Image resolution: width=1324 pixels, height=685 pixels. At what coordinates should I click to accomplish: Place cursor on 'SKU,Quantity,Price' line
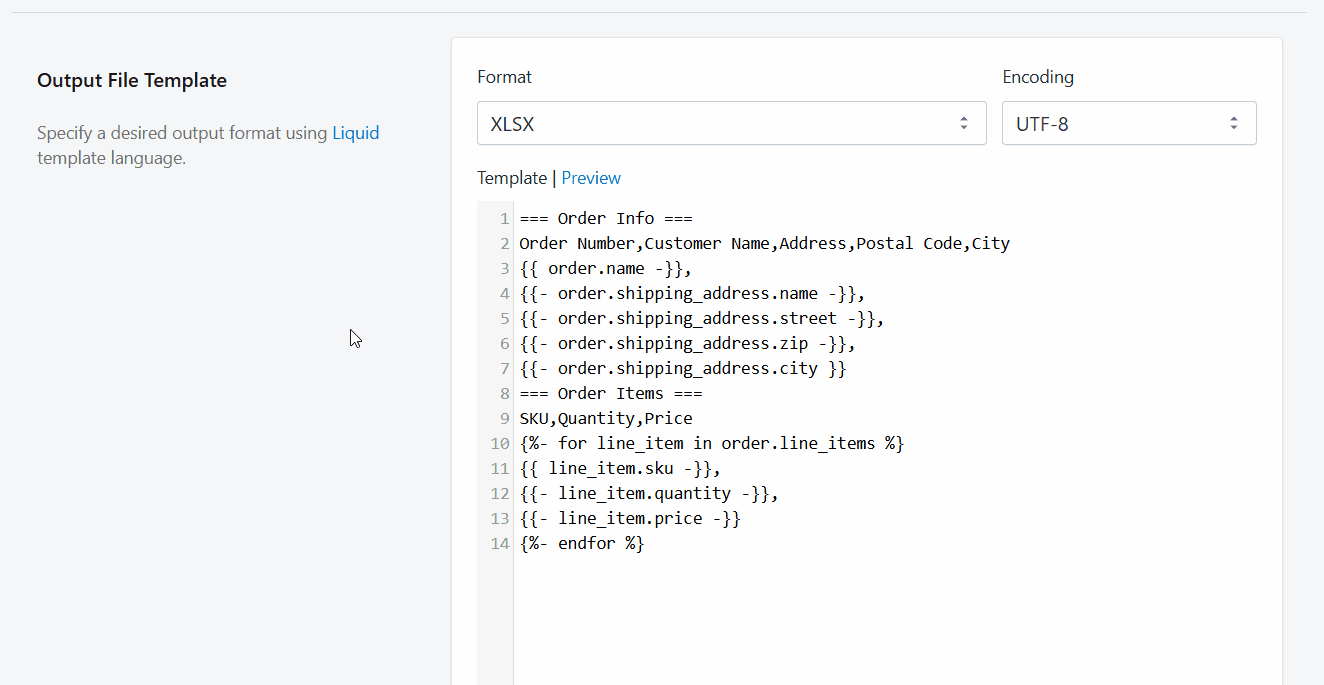605,419
